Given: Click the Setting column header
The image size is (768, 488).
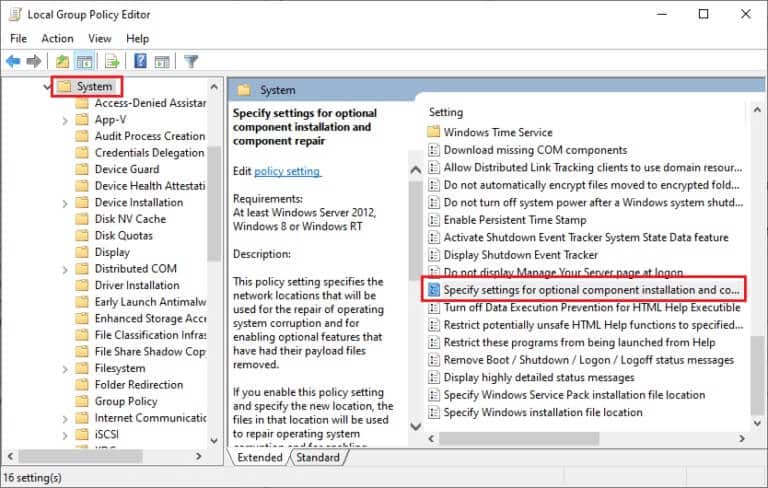Looking at the screenshot, I should click(446, 113).
